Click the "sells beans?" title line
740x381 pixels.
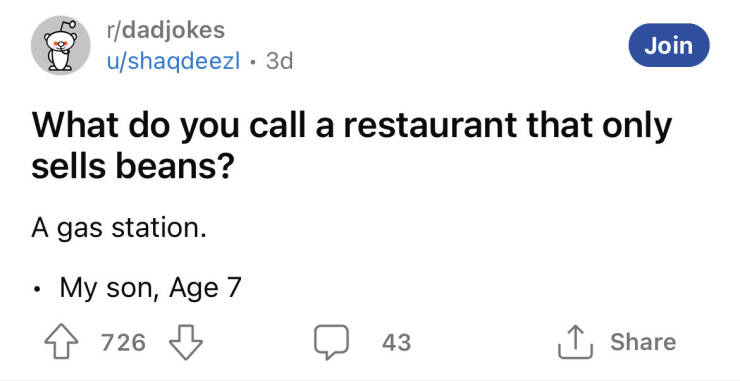tap(131, 168)
